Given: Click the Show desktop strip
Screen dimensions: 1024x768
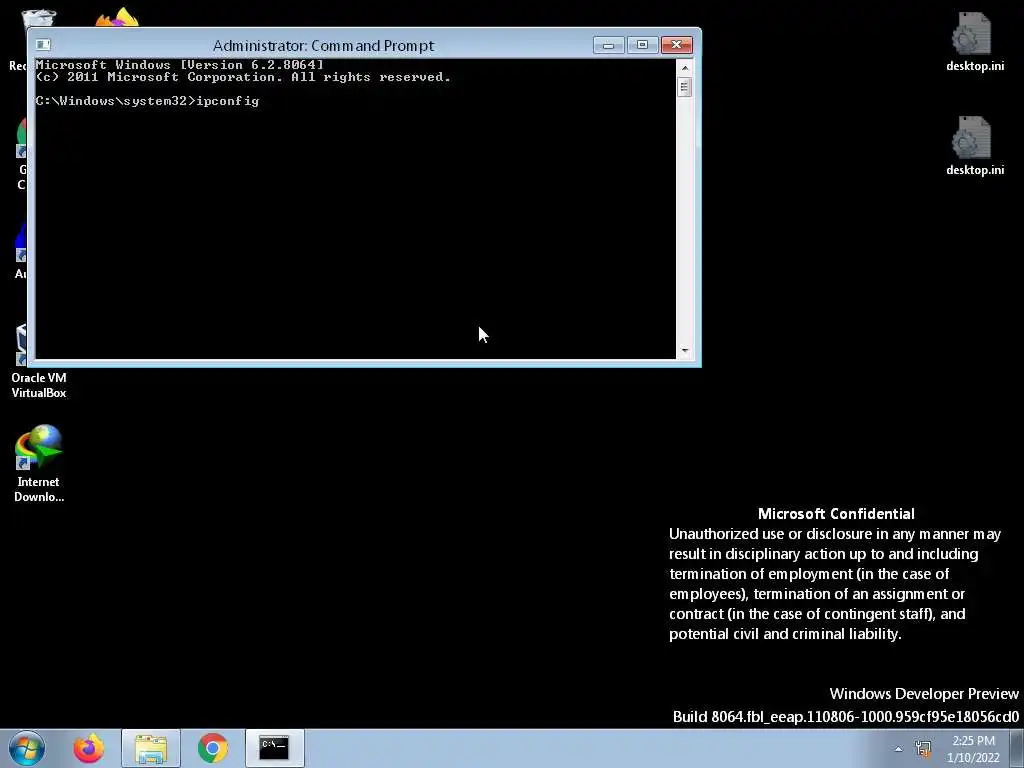Looking at the screenshot, I should (1019, 748).
